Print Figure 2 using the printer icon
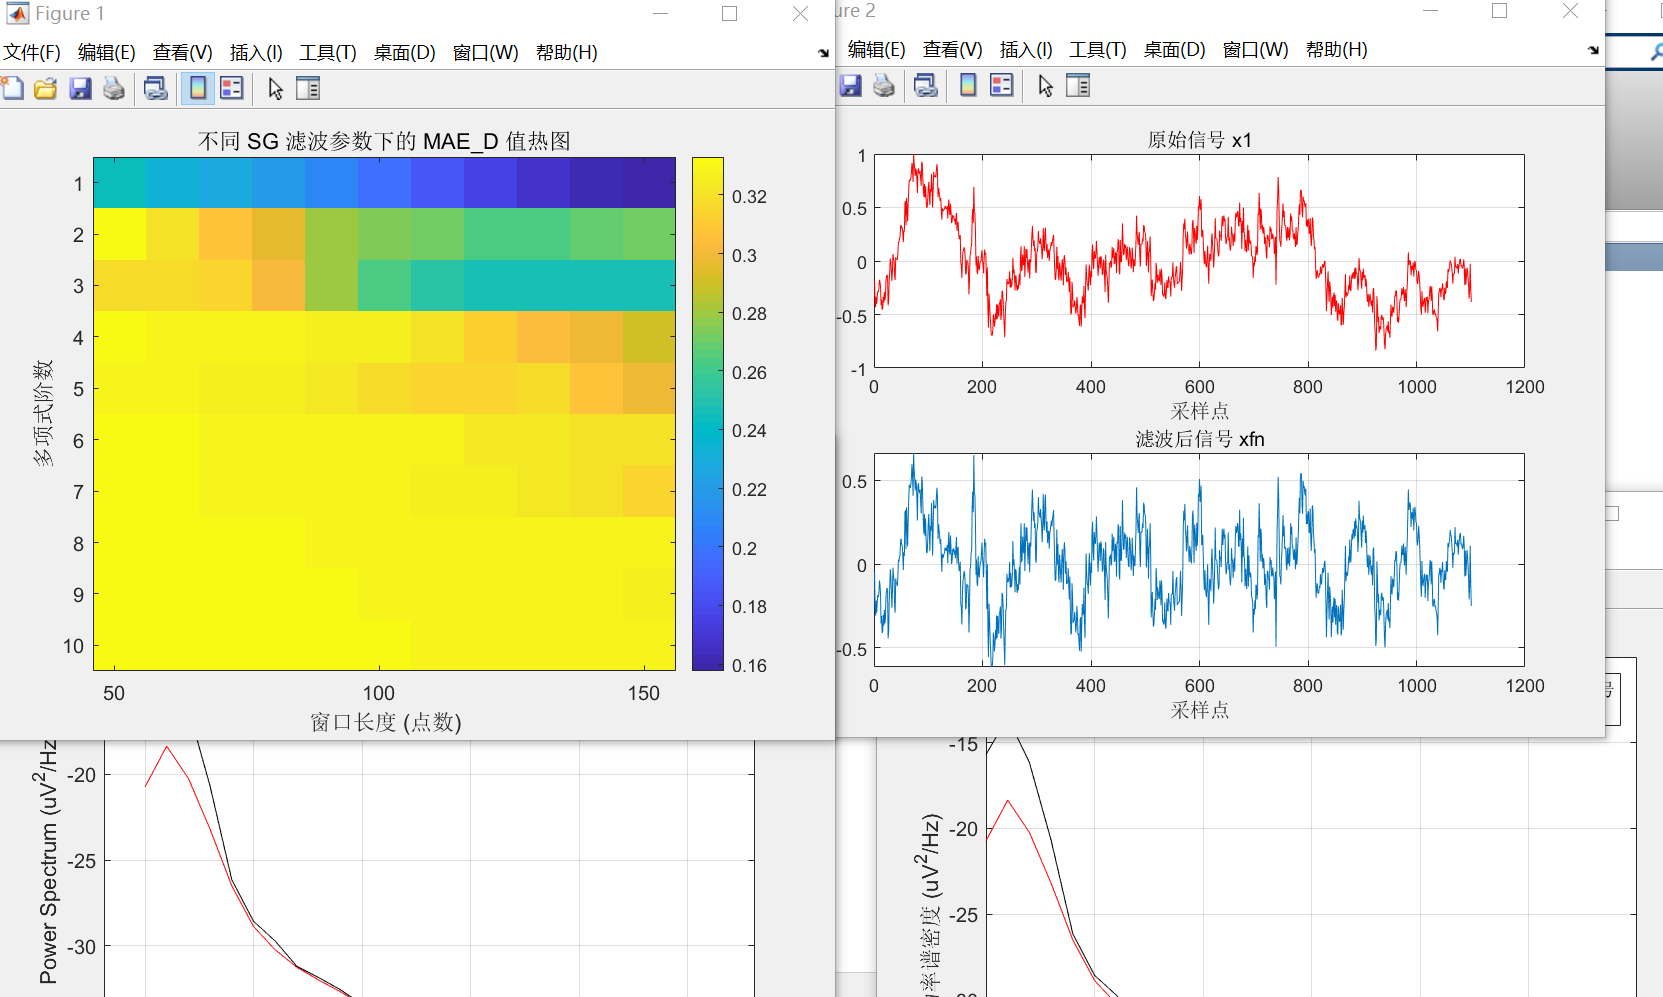1663x997 pixels. (884, 86)
